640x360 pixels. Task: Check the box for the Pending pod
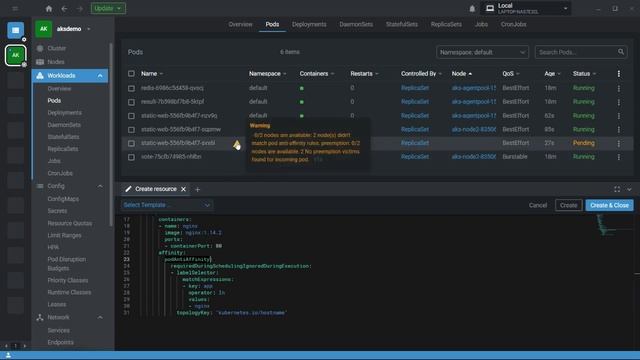[x=131, y=143]
